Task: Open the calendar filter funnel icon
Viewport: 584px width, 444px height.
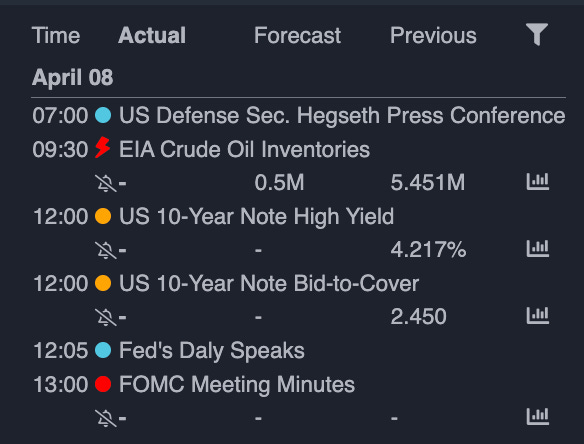Action: [537, 34]
